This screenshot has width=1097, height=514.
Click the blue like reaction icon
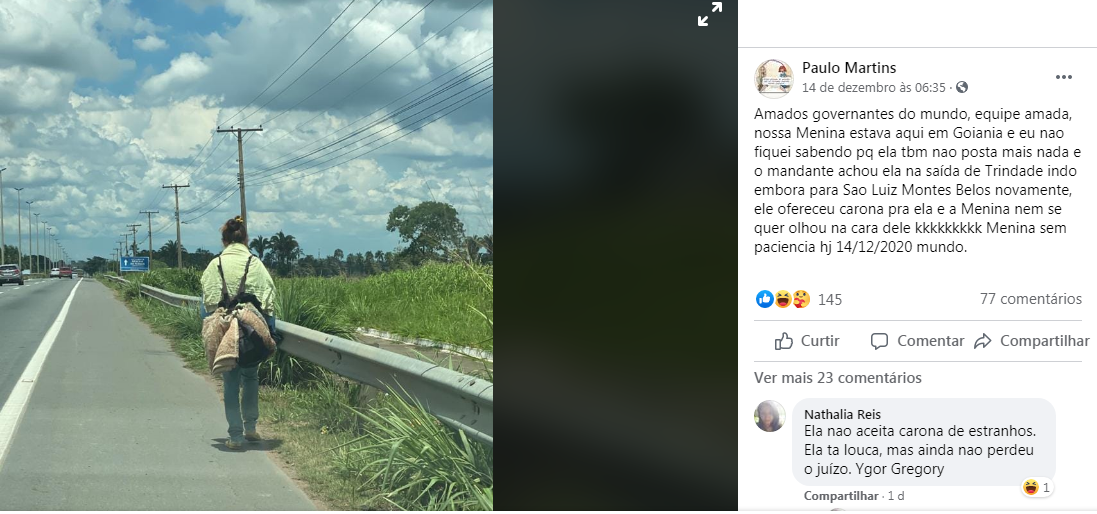765,299
